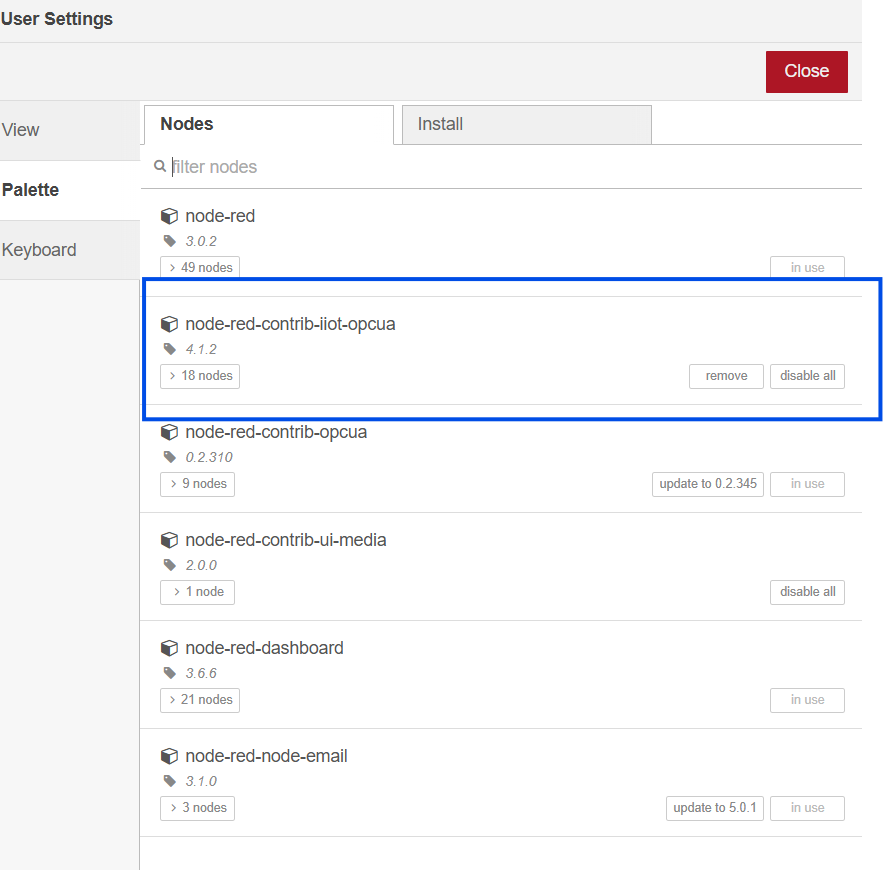This screenshot has width=883, height=870.
Task: Click the in use button for node-red
Action: click(808, 267)
